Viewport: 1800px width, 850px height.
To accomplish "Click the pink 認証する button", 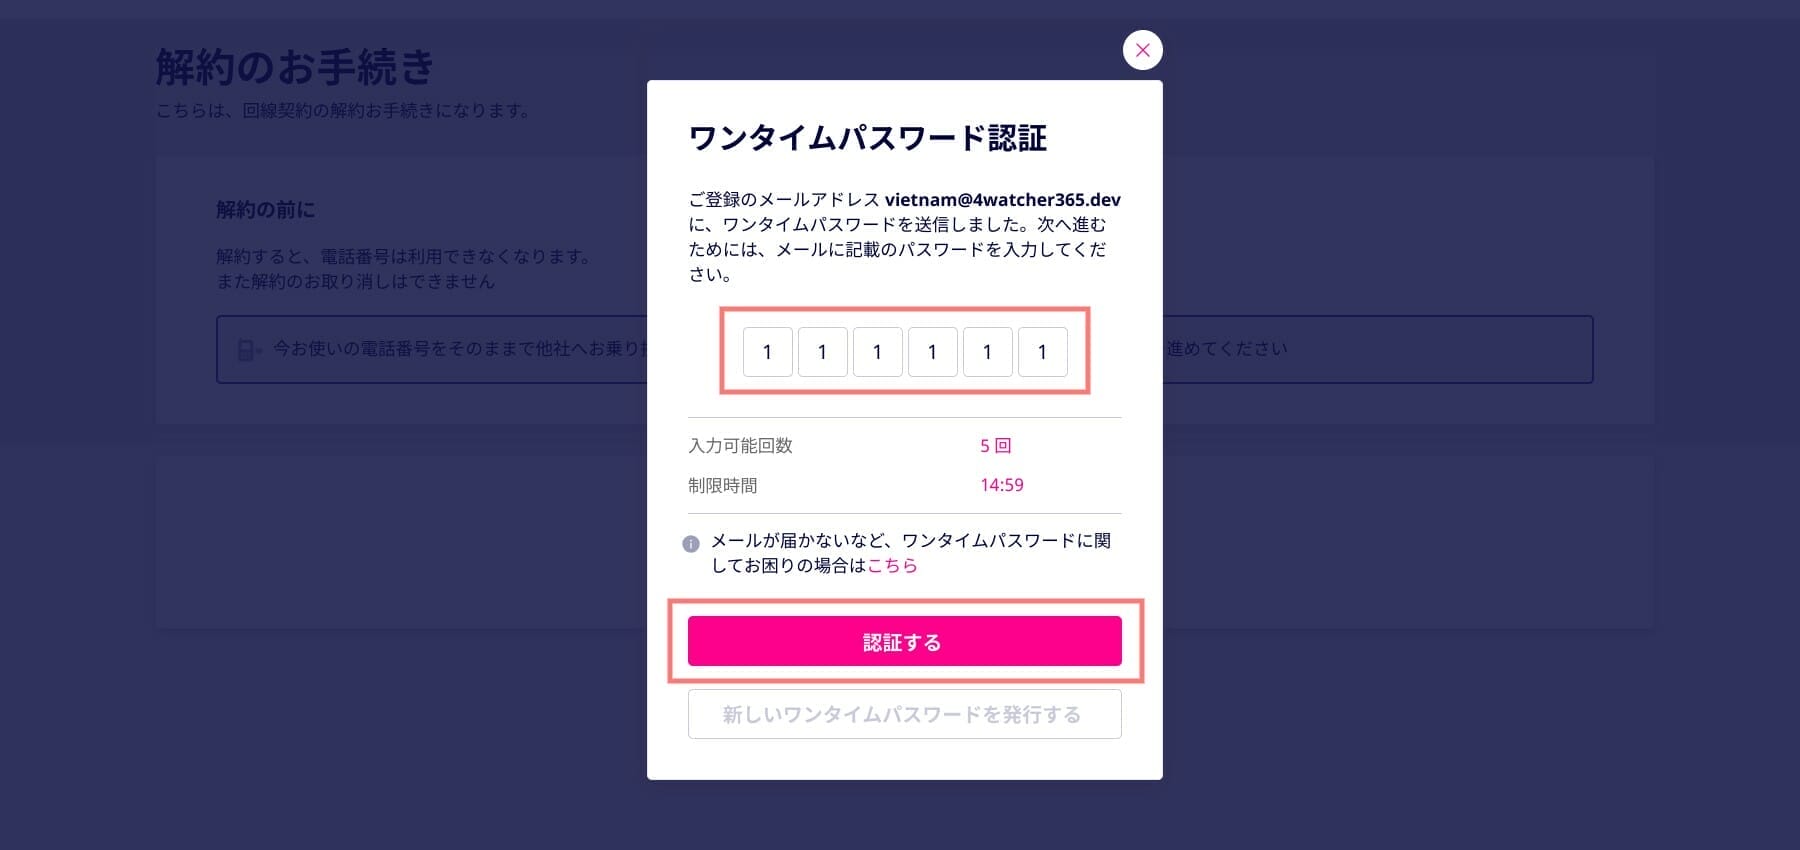I will coord(904,641).
